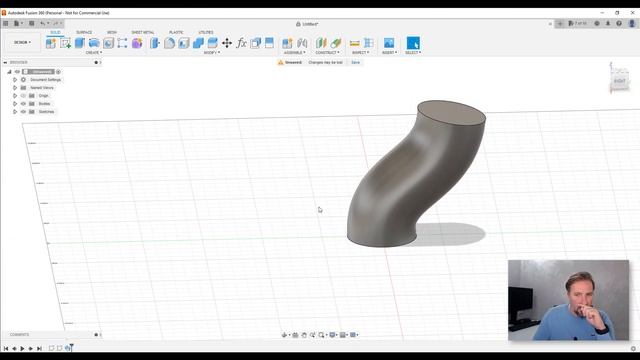The image size is (640, 360).
Task: Hide the Bodies folder
Action: pos(23,104)
